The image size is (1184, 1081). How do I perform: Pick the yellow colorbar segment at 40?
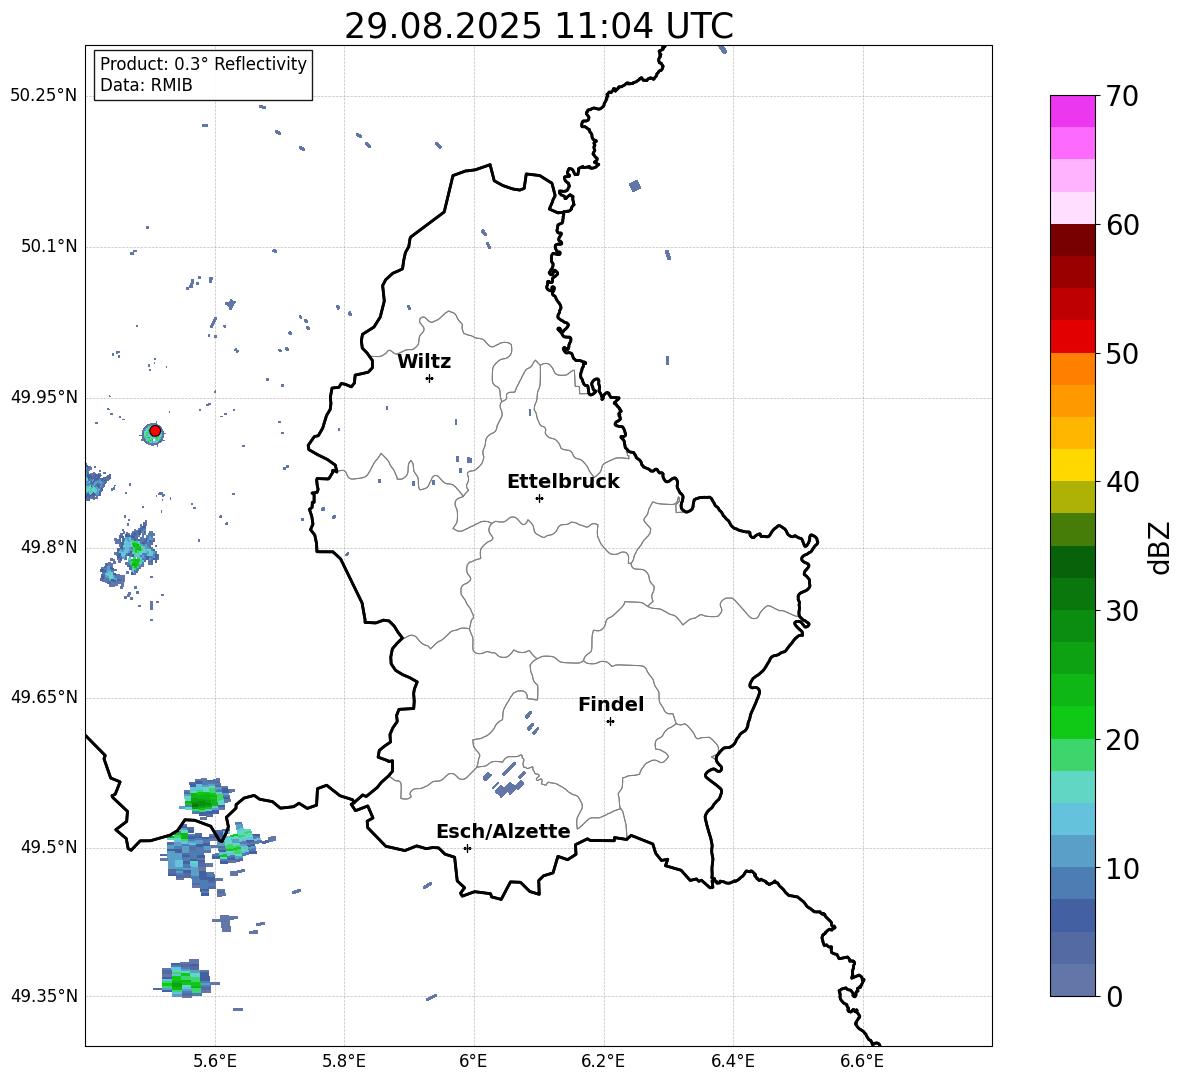[x=1073, y=465]
